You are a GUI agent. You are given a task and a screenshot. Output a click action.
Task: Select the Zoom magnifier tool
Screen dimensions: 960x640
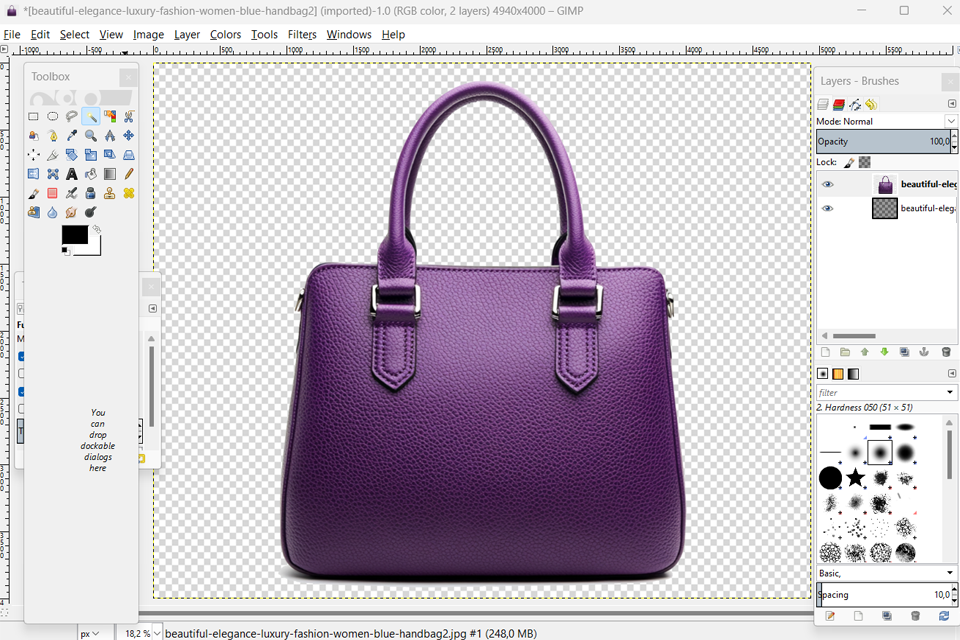coord(91,135)
